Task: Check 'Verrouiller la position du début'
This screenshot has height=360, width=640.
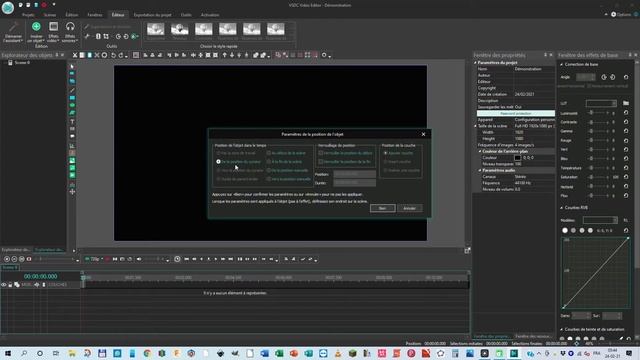Action: point(321,153)
